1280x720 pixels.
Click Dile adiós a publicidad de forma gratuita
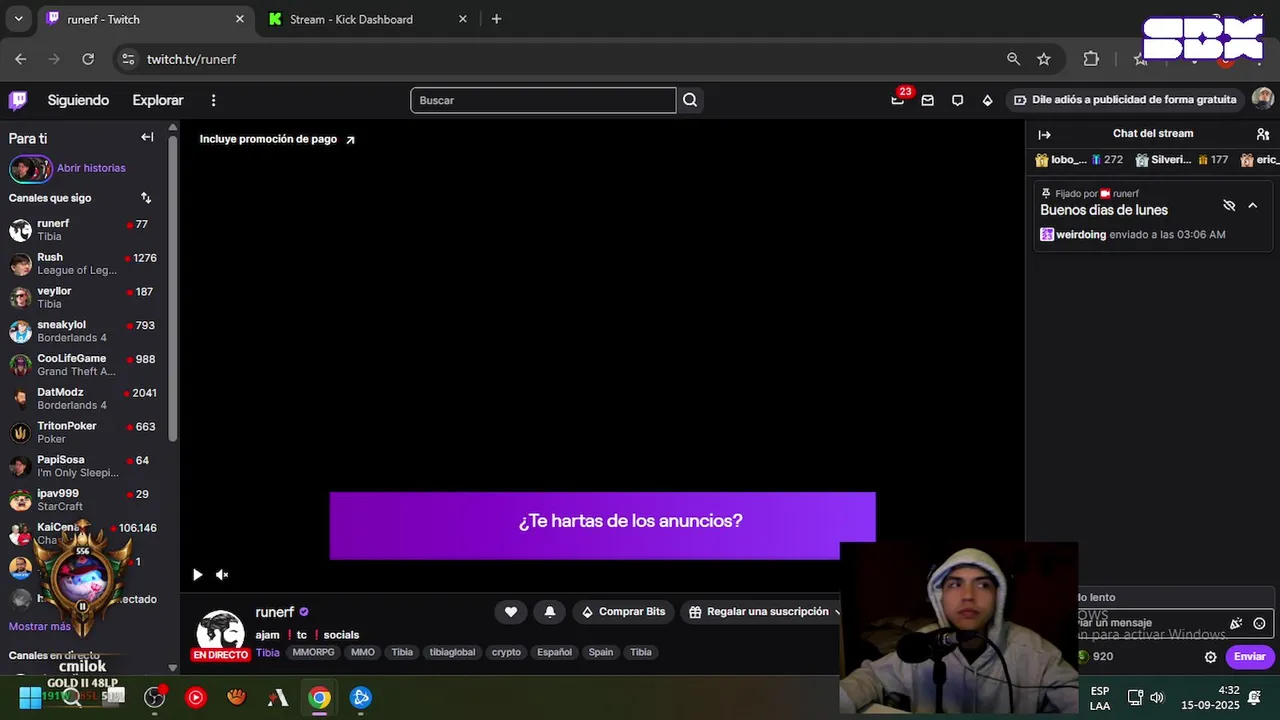pos(1124,100)
